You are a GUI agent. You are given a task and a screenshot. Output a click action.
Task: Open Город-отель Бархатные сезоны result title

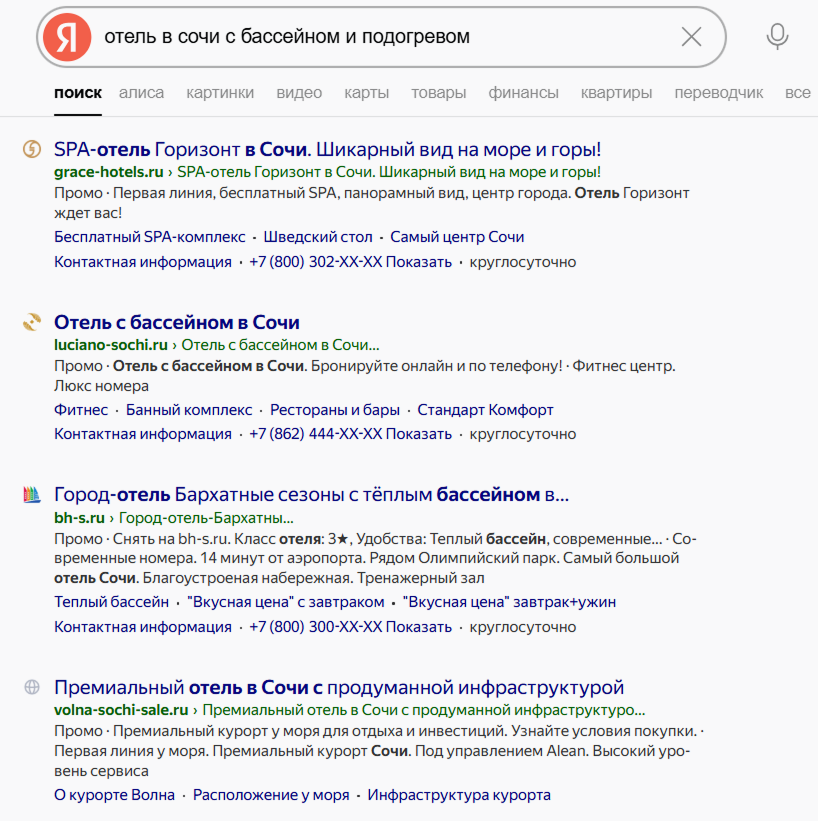[312, 495]
